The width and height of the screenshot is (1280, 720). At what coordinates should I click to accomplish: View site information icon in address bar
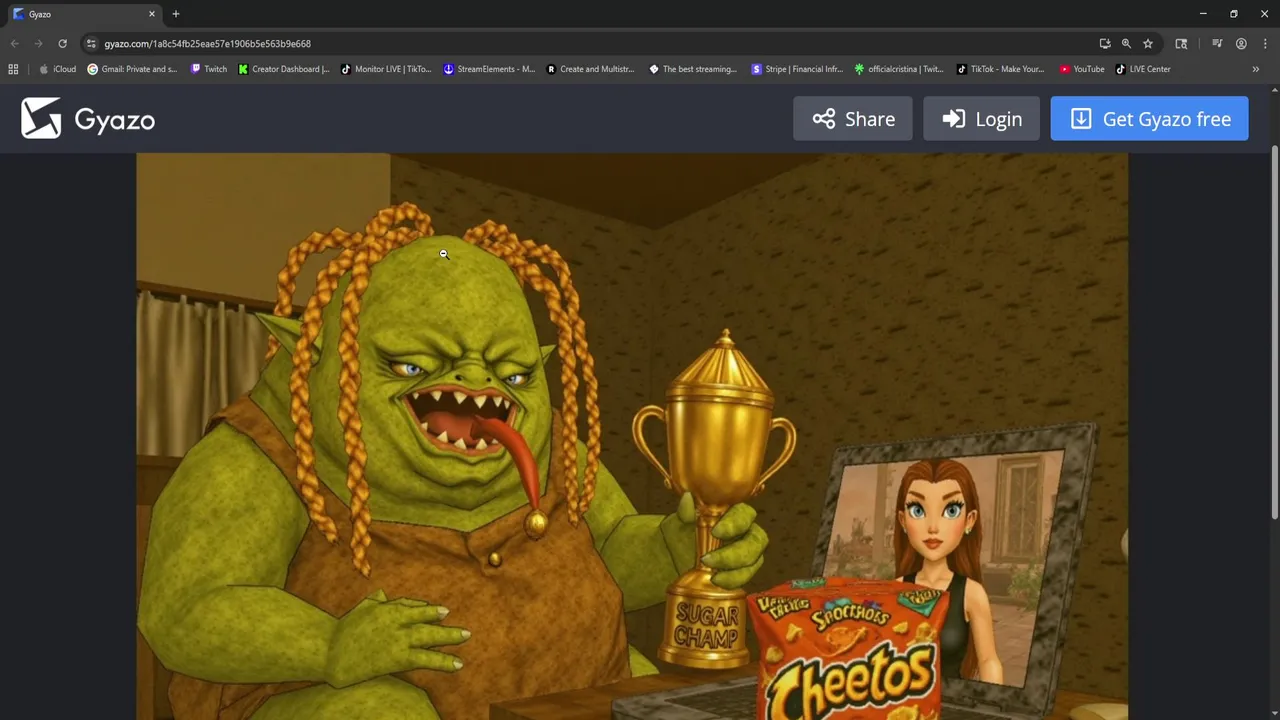(x=91, y=44)
